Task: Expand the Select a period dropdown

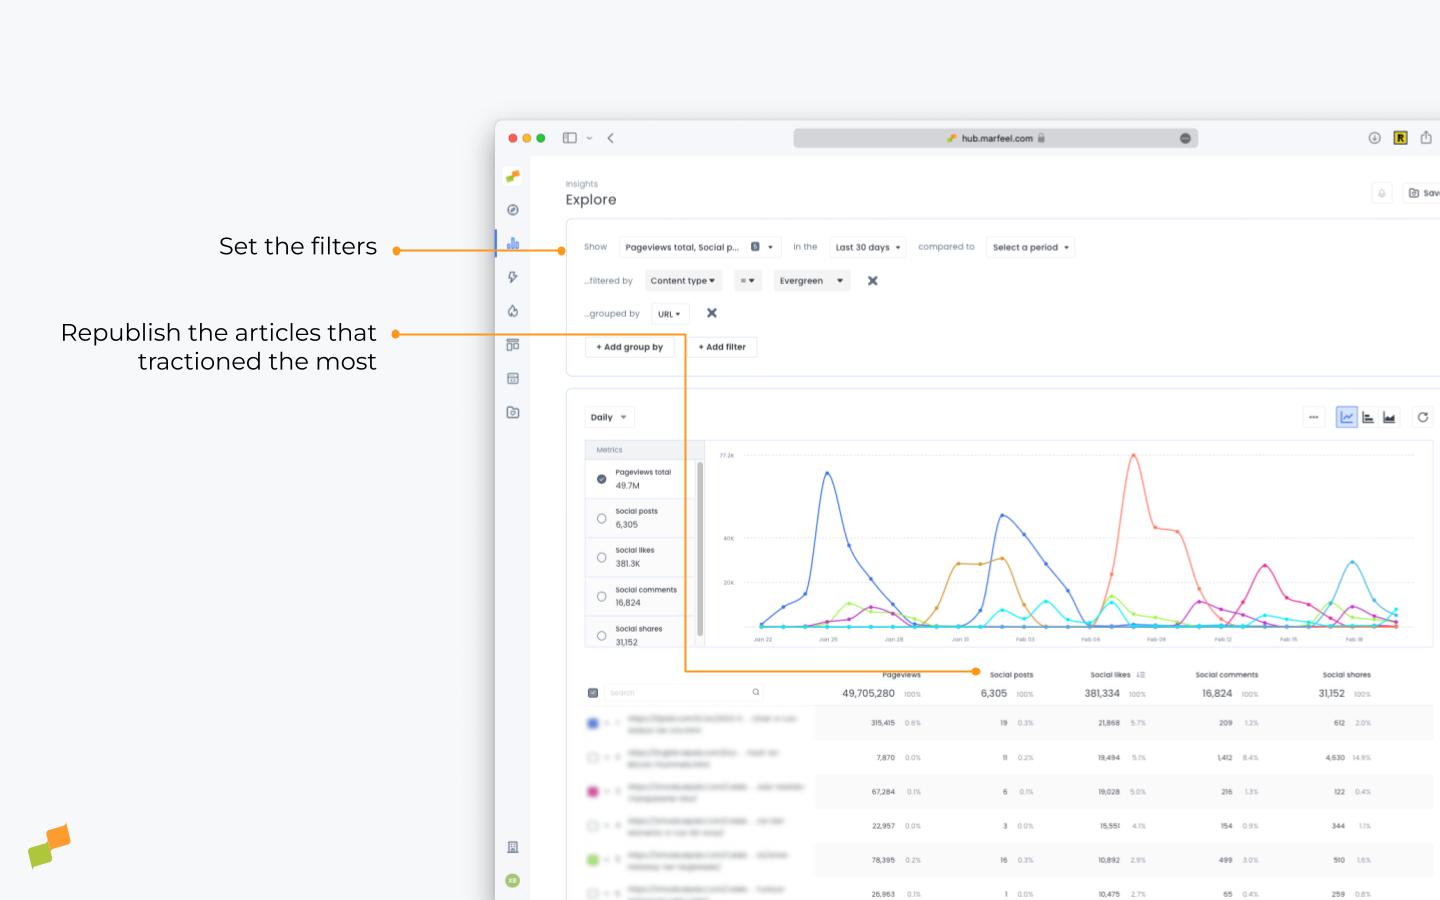Action: [1030, 247]
